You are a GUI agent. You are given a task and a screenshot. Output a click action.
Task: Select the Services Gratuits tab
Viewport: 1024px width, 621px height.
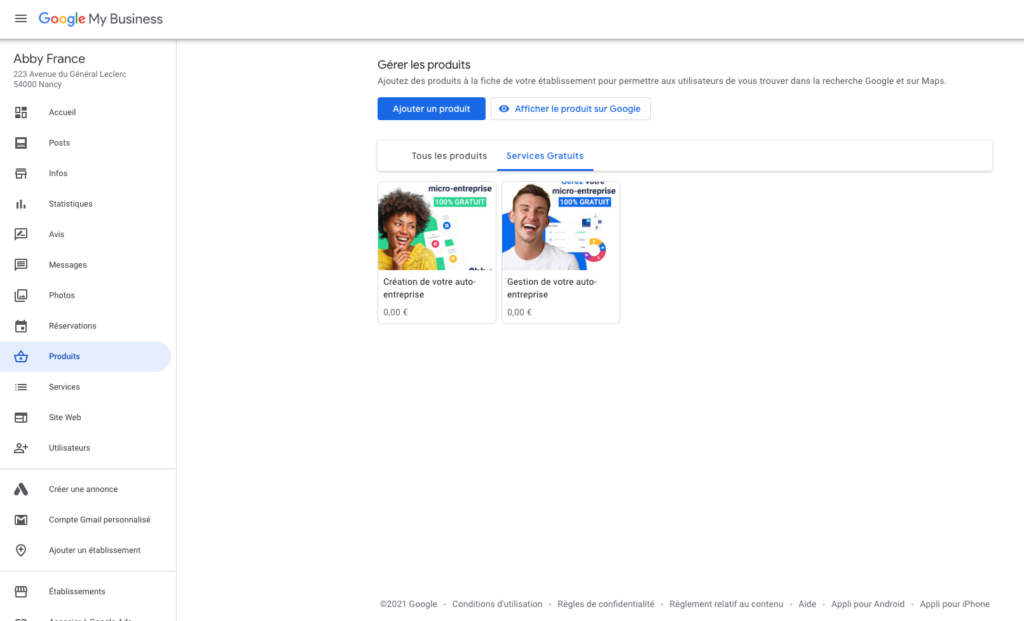click(545, 156)
